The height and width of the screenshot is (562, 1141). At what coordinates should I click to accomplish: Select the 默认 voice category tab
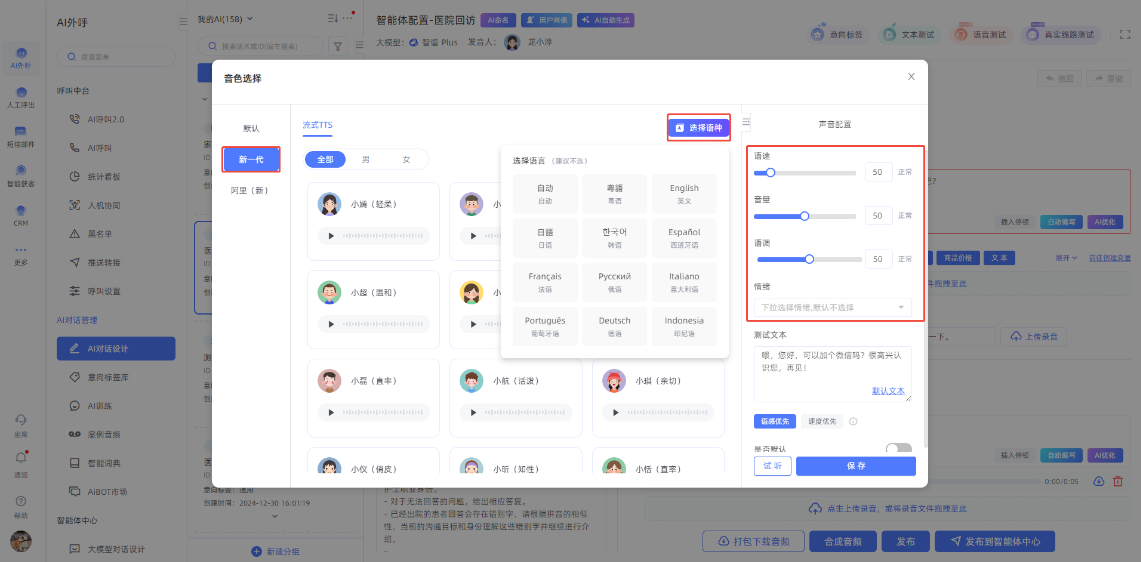click(x=250, y=128)
